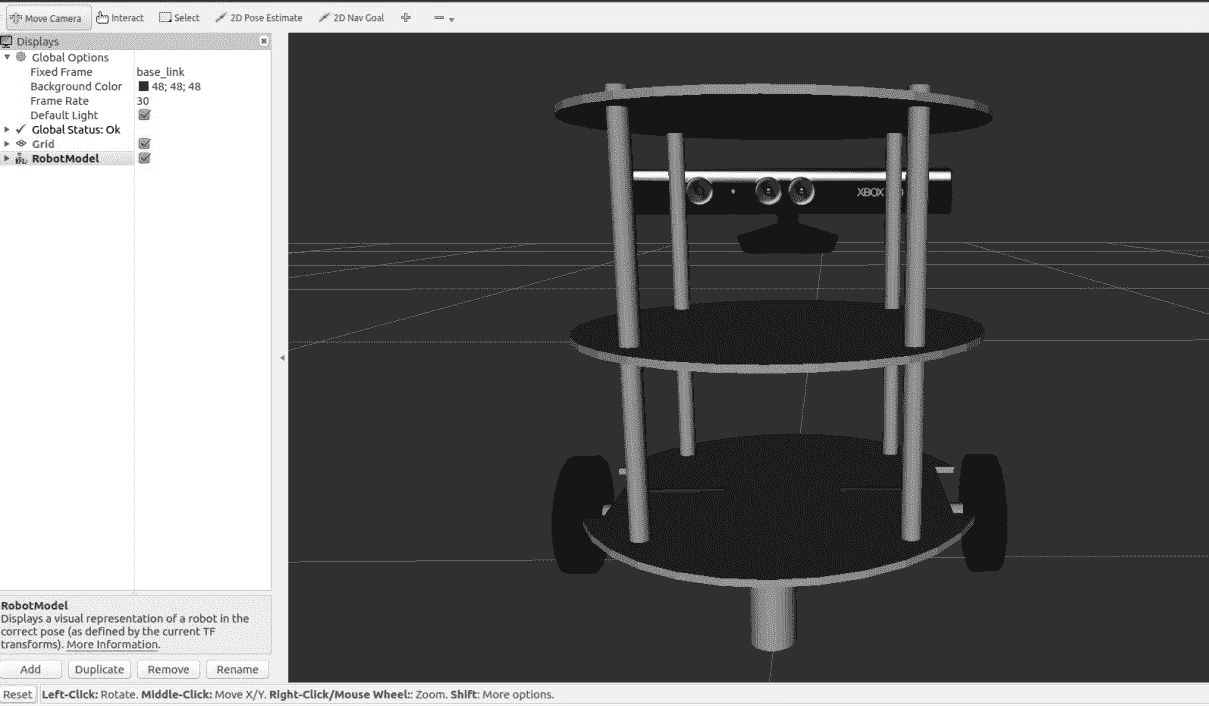Image resolution: width=1209 pixels, height=706 pixels.
Task: Close the Displays panel
Action: click(264, 41)
